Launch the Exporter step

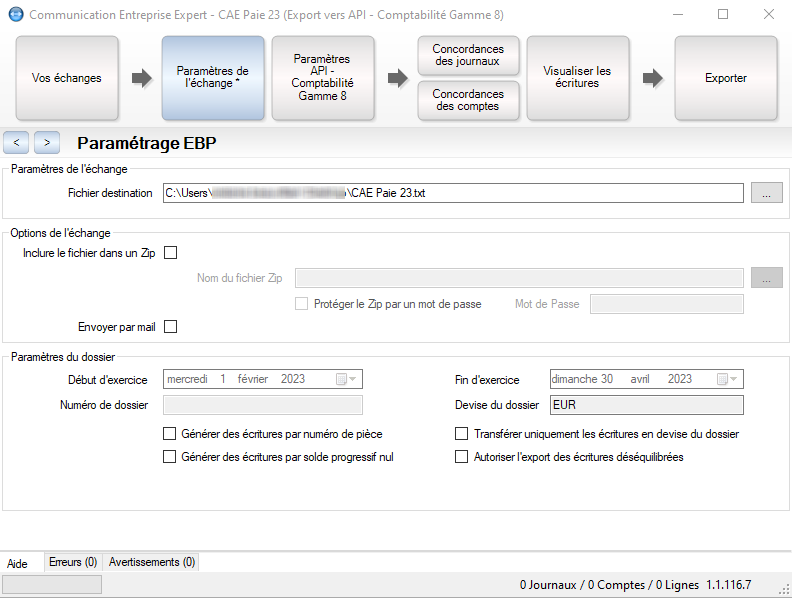tap(726, 78)
